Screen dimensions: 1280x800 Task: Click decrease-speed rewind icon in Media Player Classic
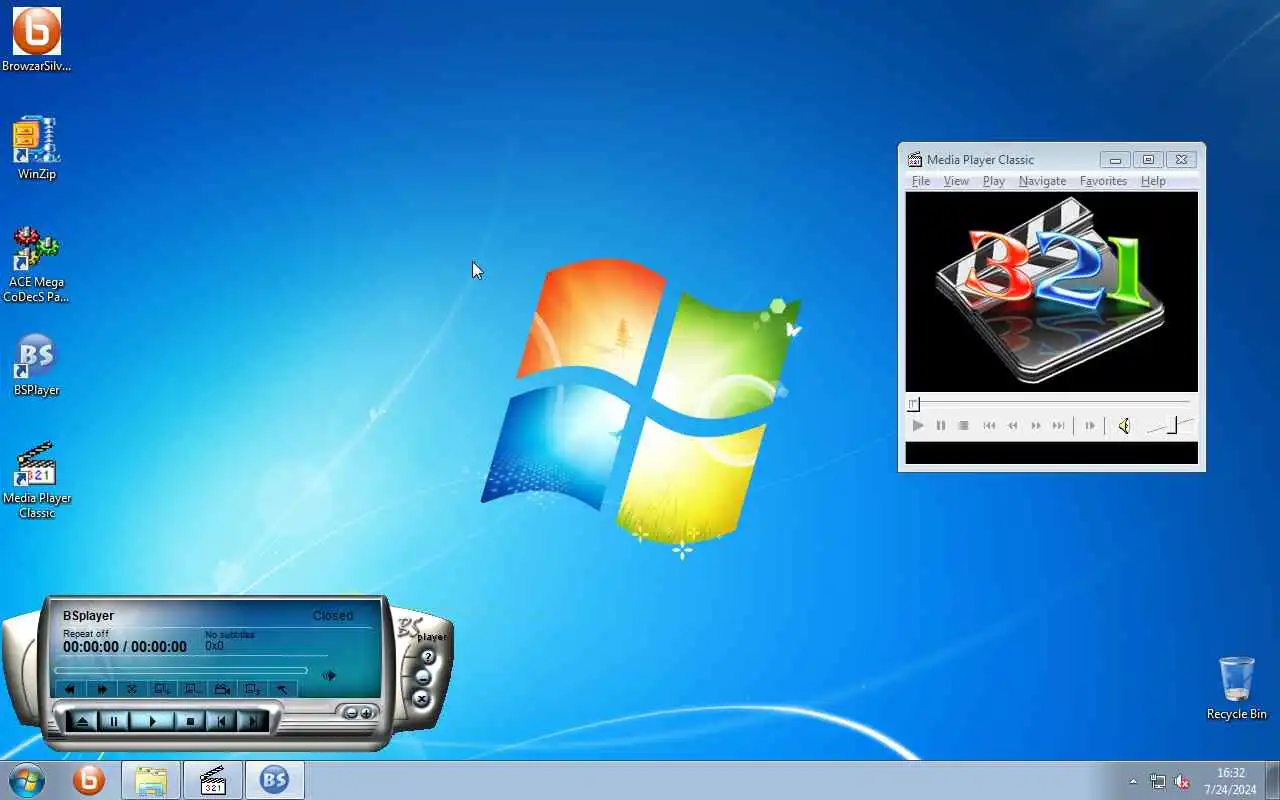pyautogui.click(x=1012, y=426)
